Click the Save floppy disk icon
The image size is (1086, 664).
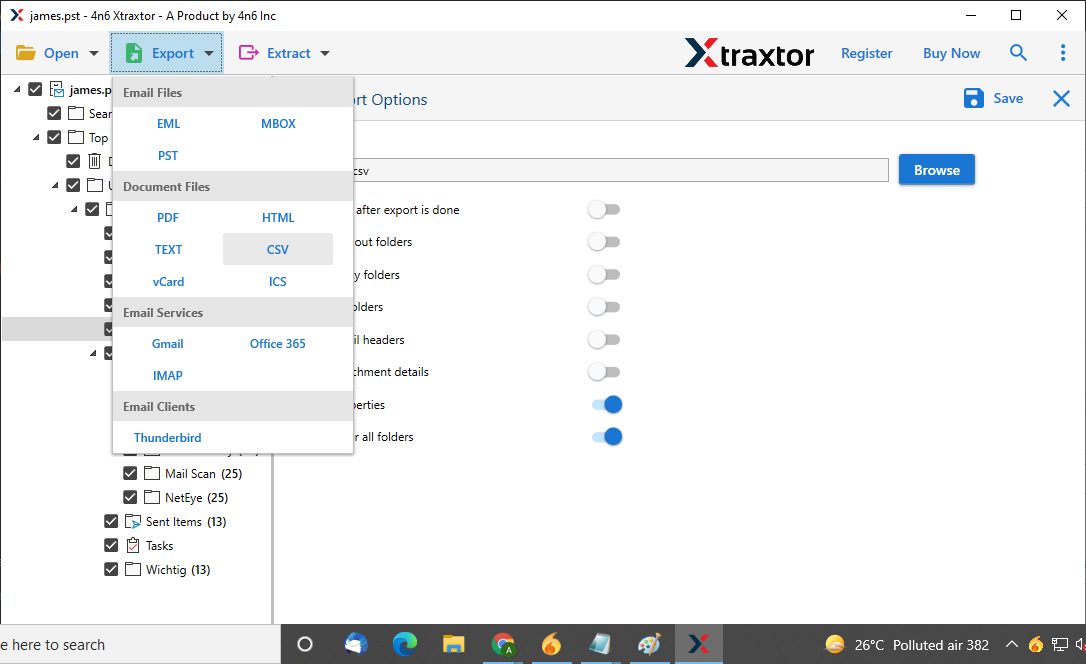(973, 98)
